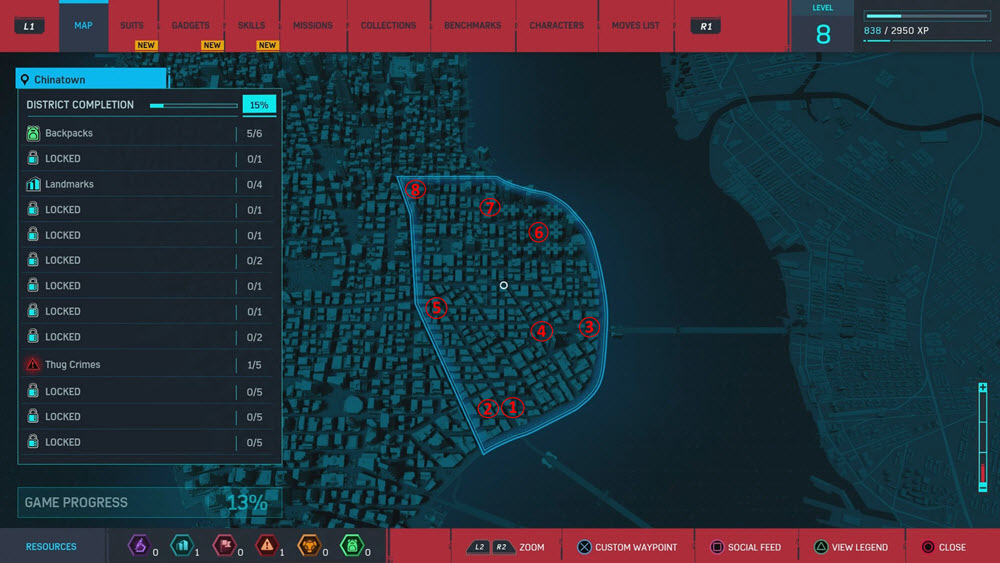Click the orange challenge token resource icon
This screenshot has height=563, width=1000.
pyautogui.click(x=309, y=546)
